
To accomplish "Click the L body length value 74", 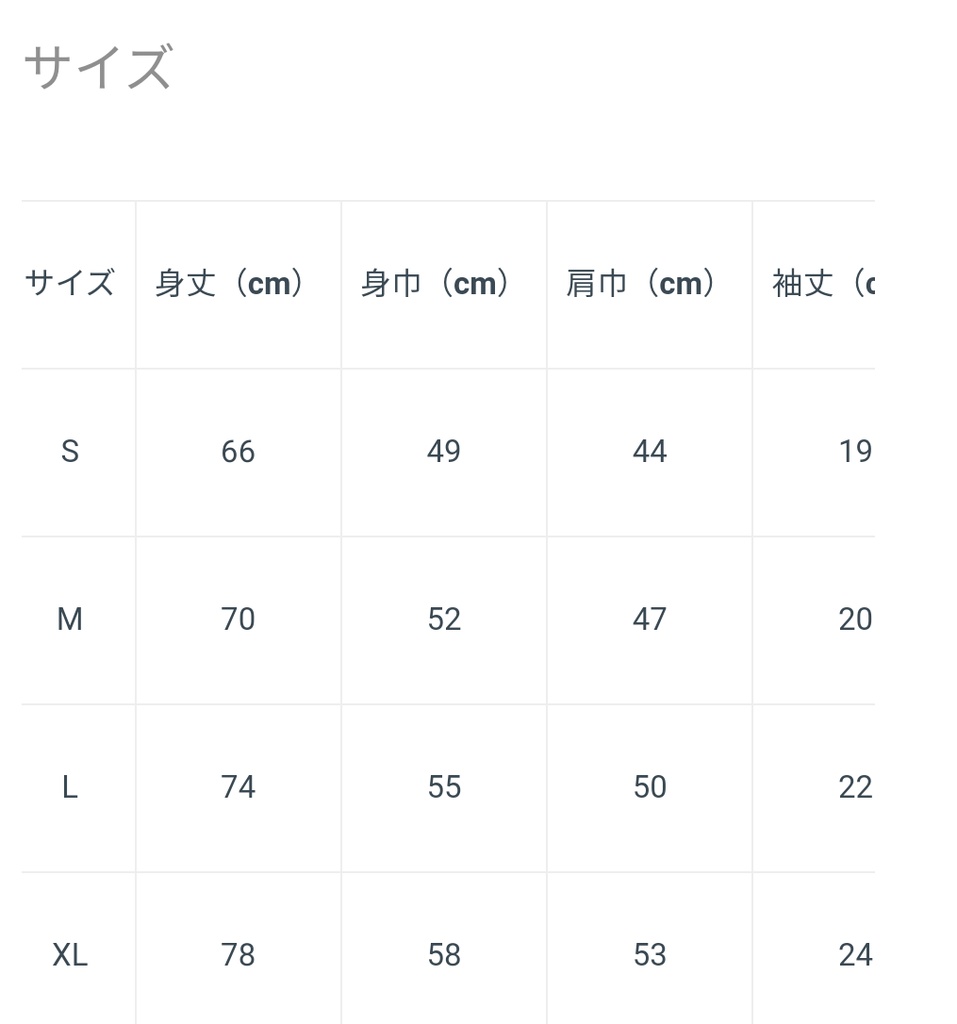I will [238, 788].
